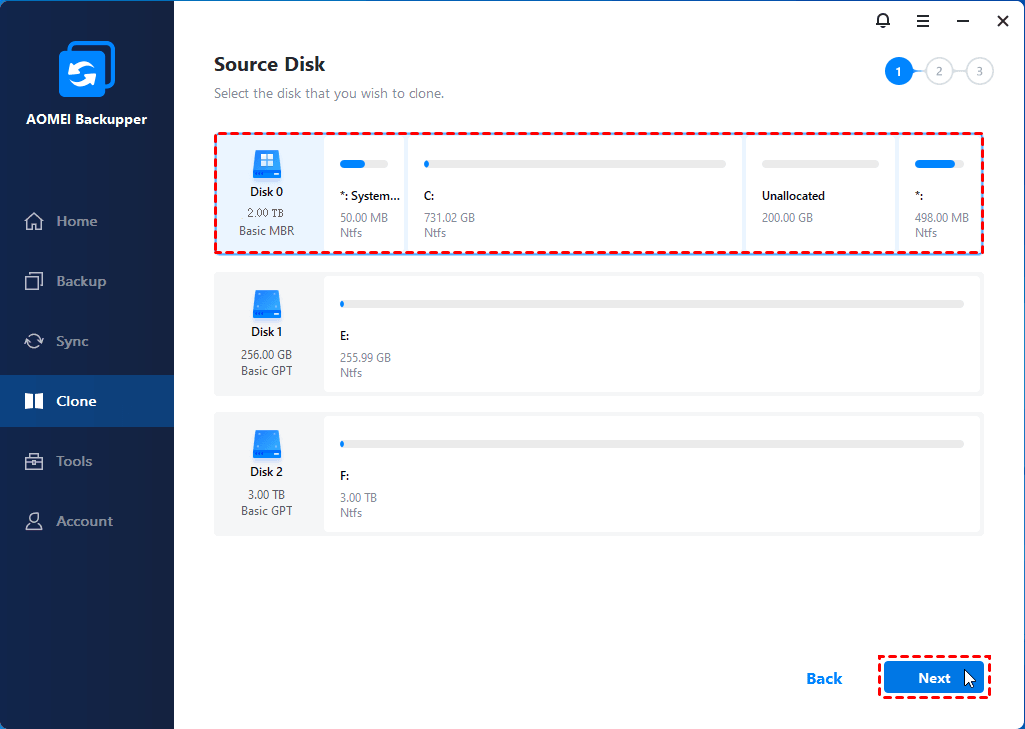Click the AOMEI Backupper logo icon
1025x729 pixels.
(87, 69)
